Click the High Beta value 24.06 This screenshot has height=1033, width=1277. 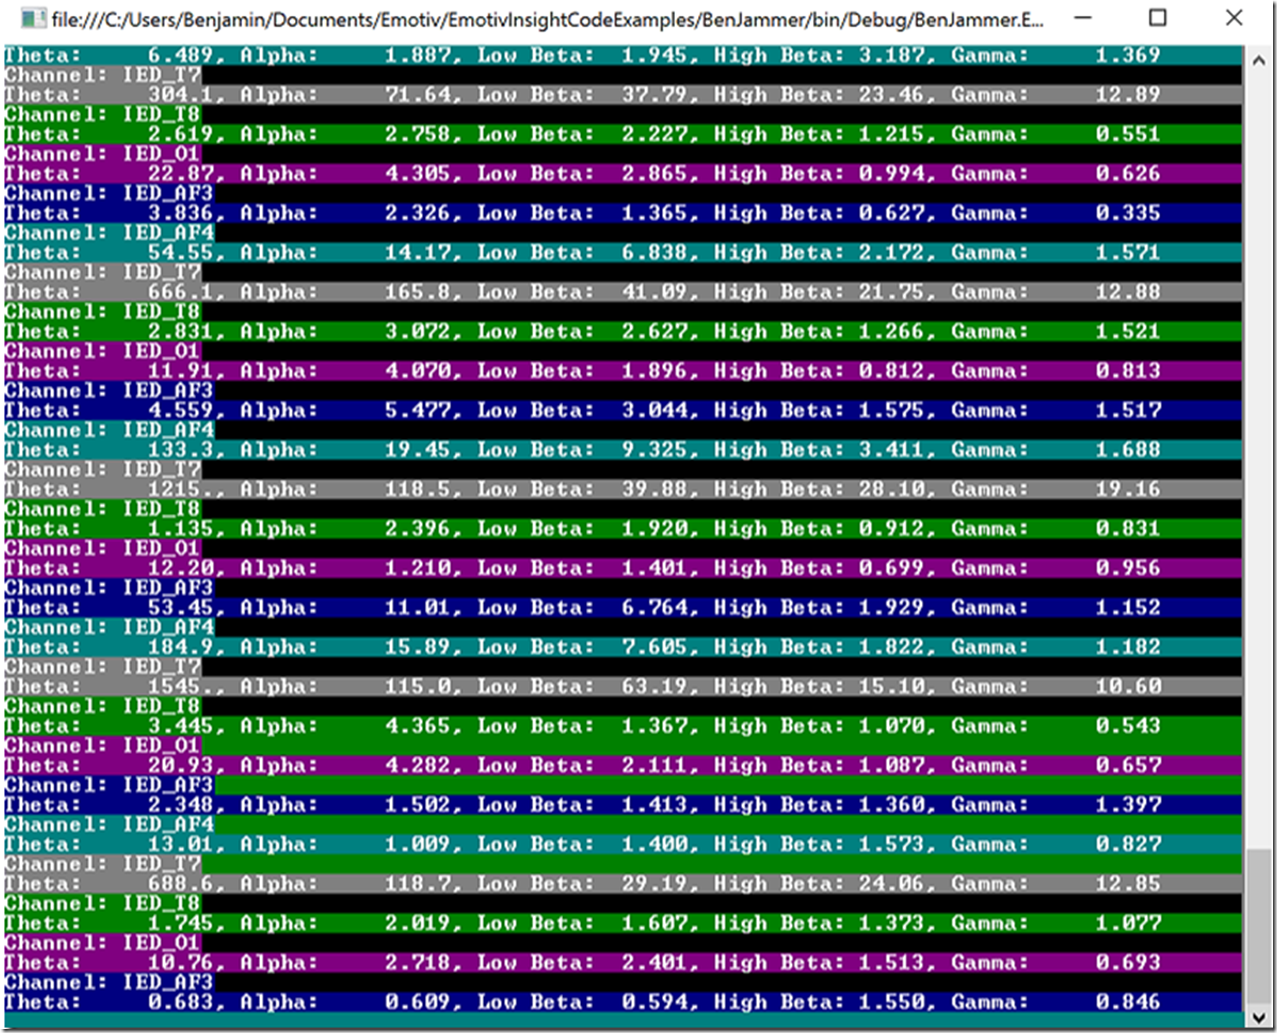[x=891, y=885]
